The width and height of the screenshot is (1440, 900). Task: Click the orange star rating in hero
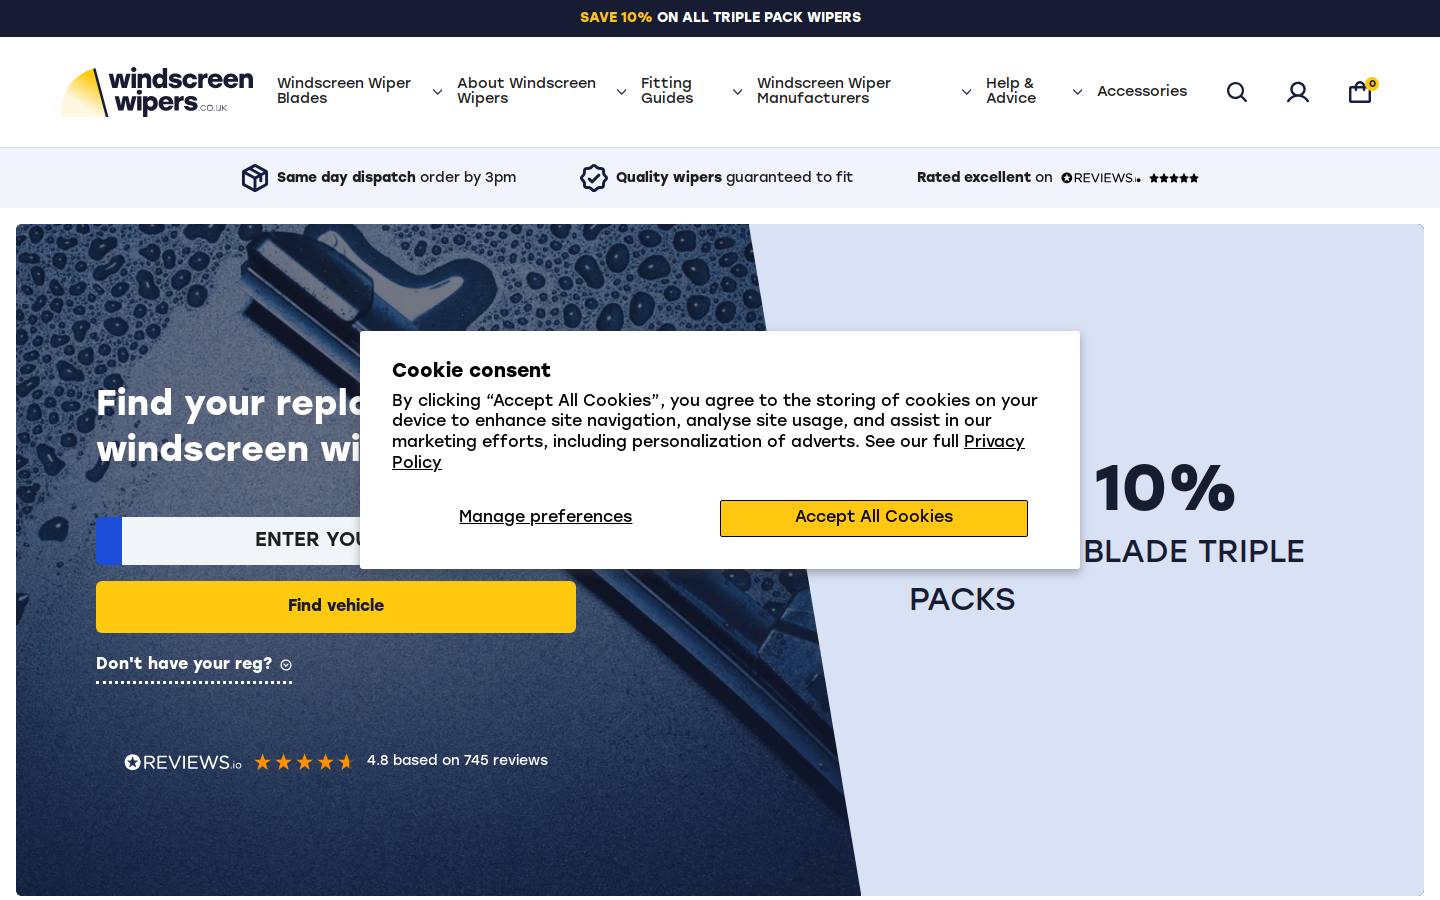[x=304, y=762]
